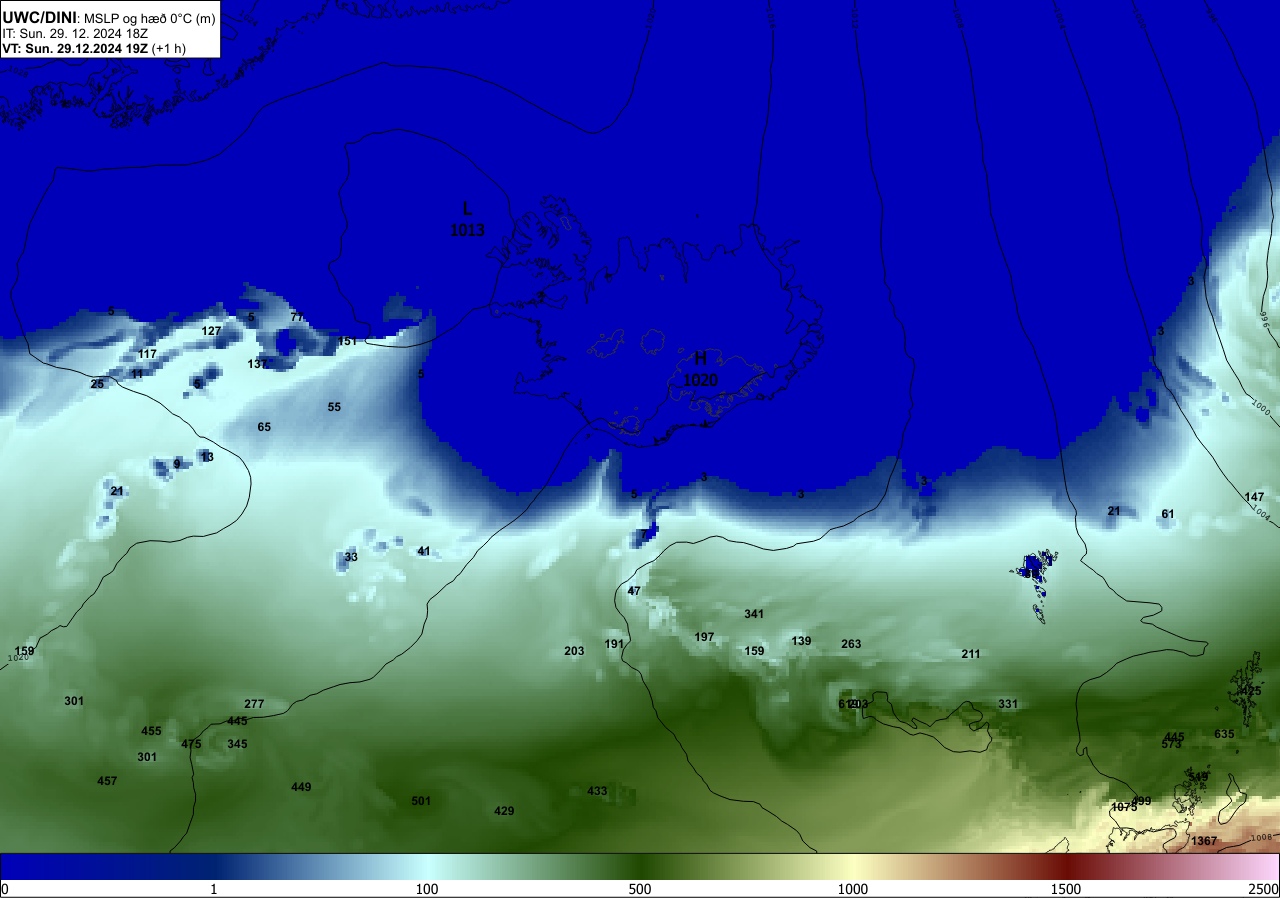Select the '345' height value
Viewport: 1280px width, 898px height.
[237, 744]
